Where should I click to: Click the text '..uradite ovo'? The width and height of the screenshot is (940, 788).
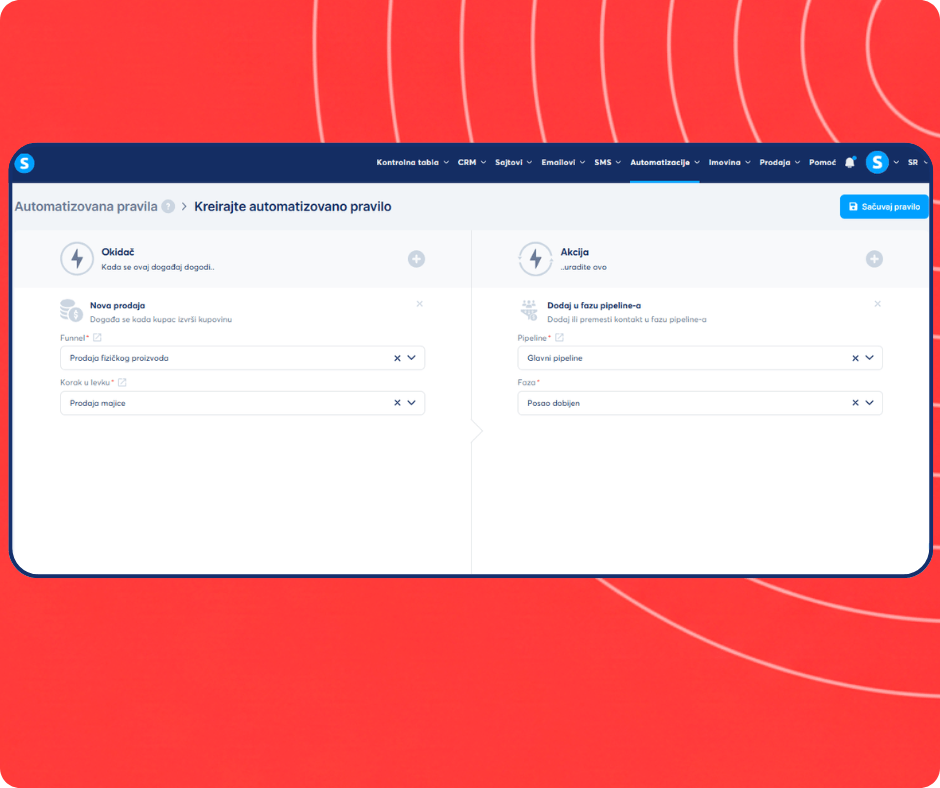point(583,267)
